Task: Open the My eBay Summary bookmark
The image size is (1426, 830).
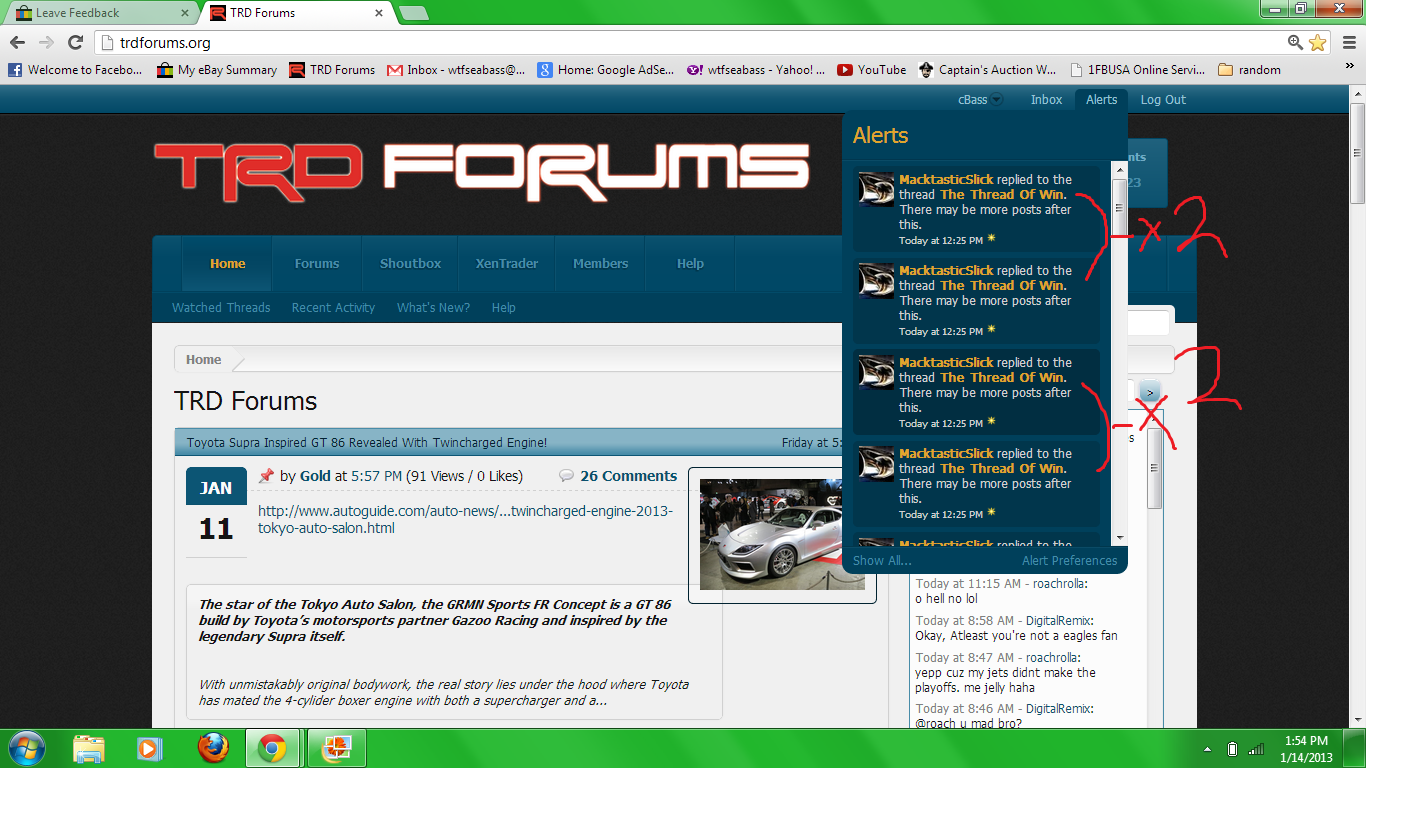Action: pyautogui.click(x=217, y=70)
